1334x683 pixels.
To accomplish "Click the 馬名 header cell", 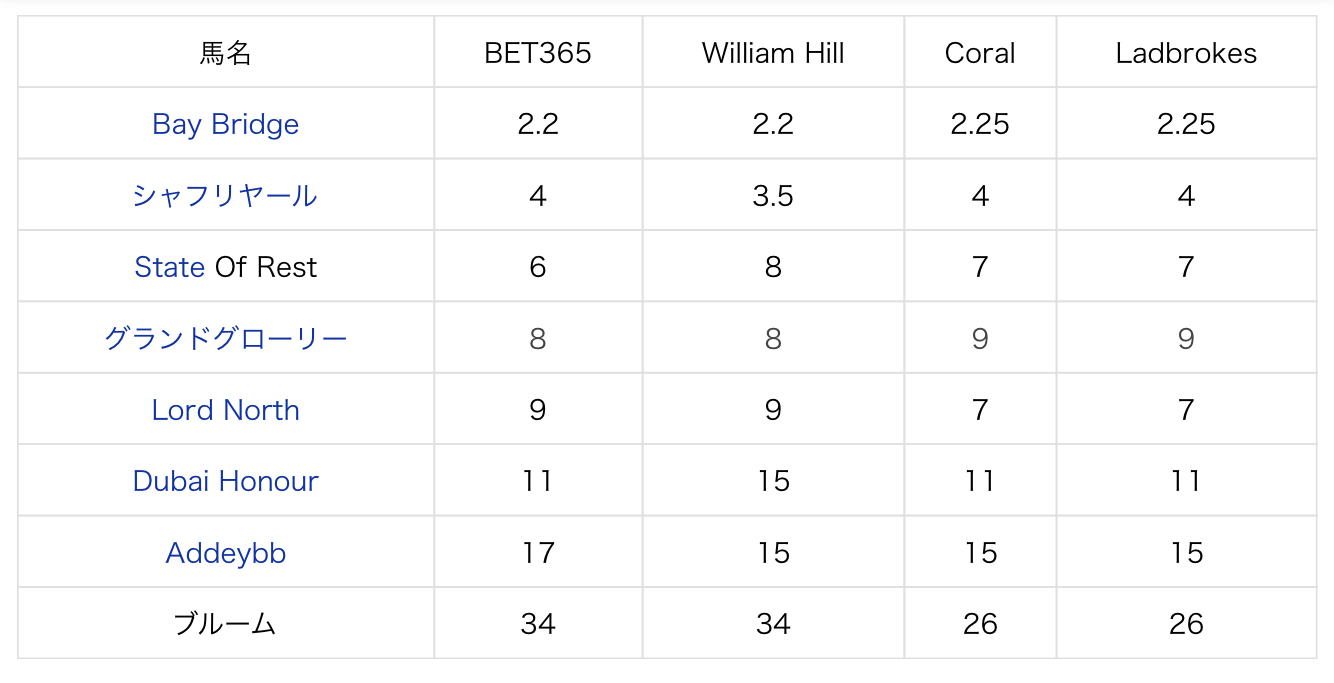I will point(225,53).
